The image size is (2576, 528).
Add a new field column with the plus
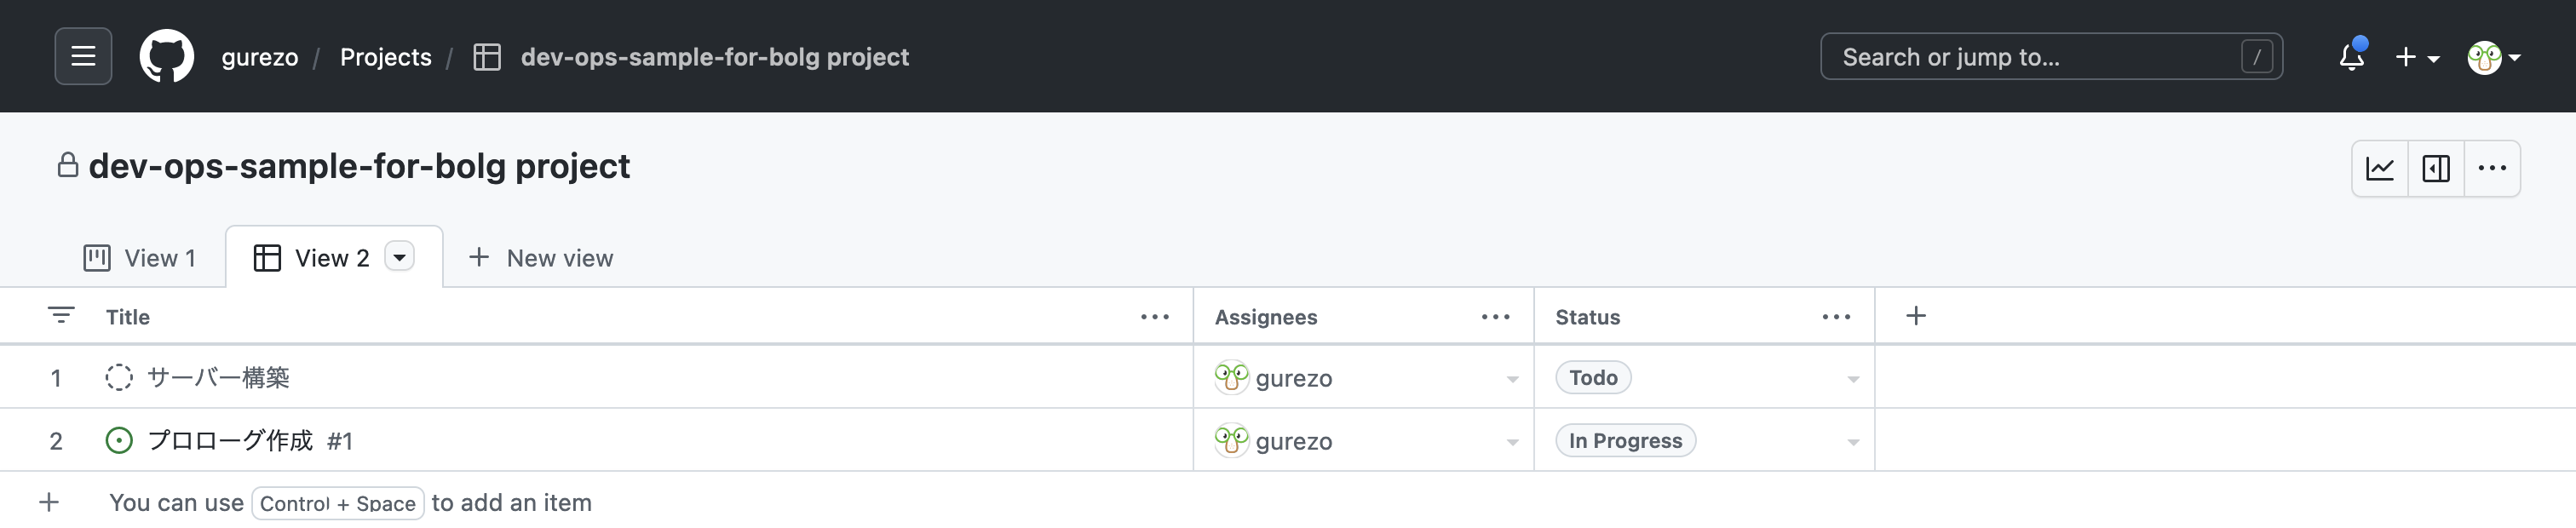tap(1915, 316)
